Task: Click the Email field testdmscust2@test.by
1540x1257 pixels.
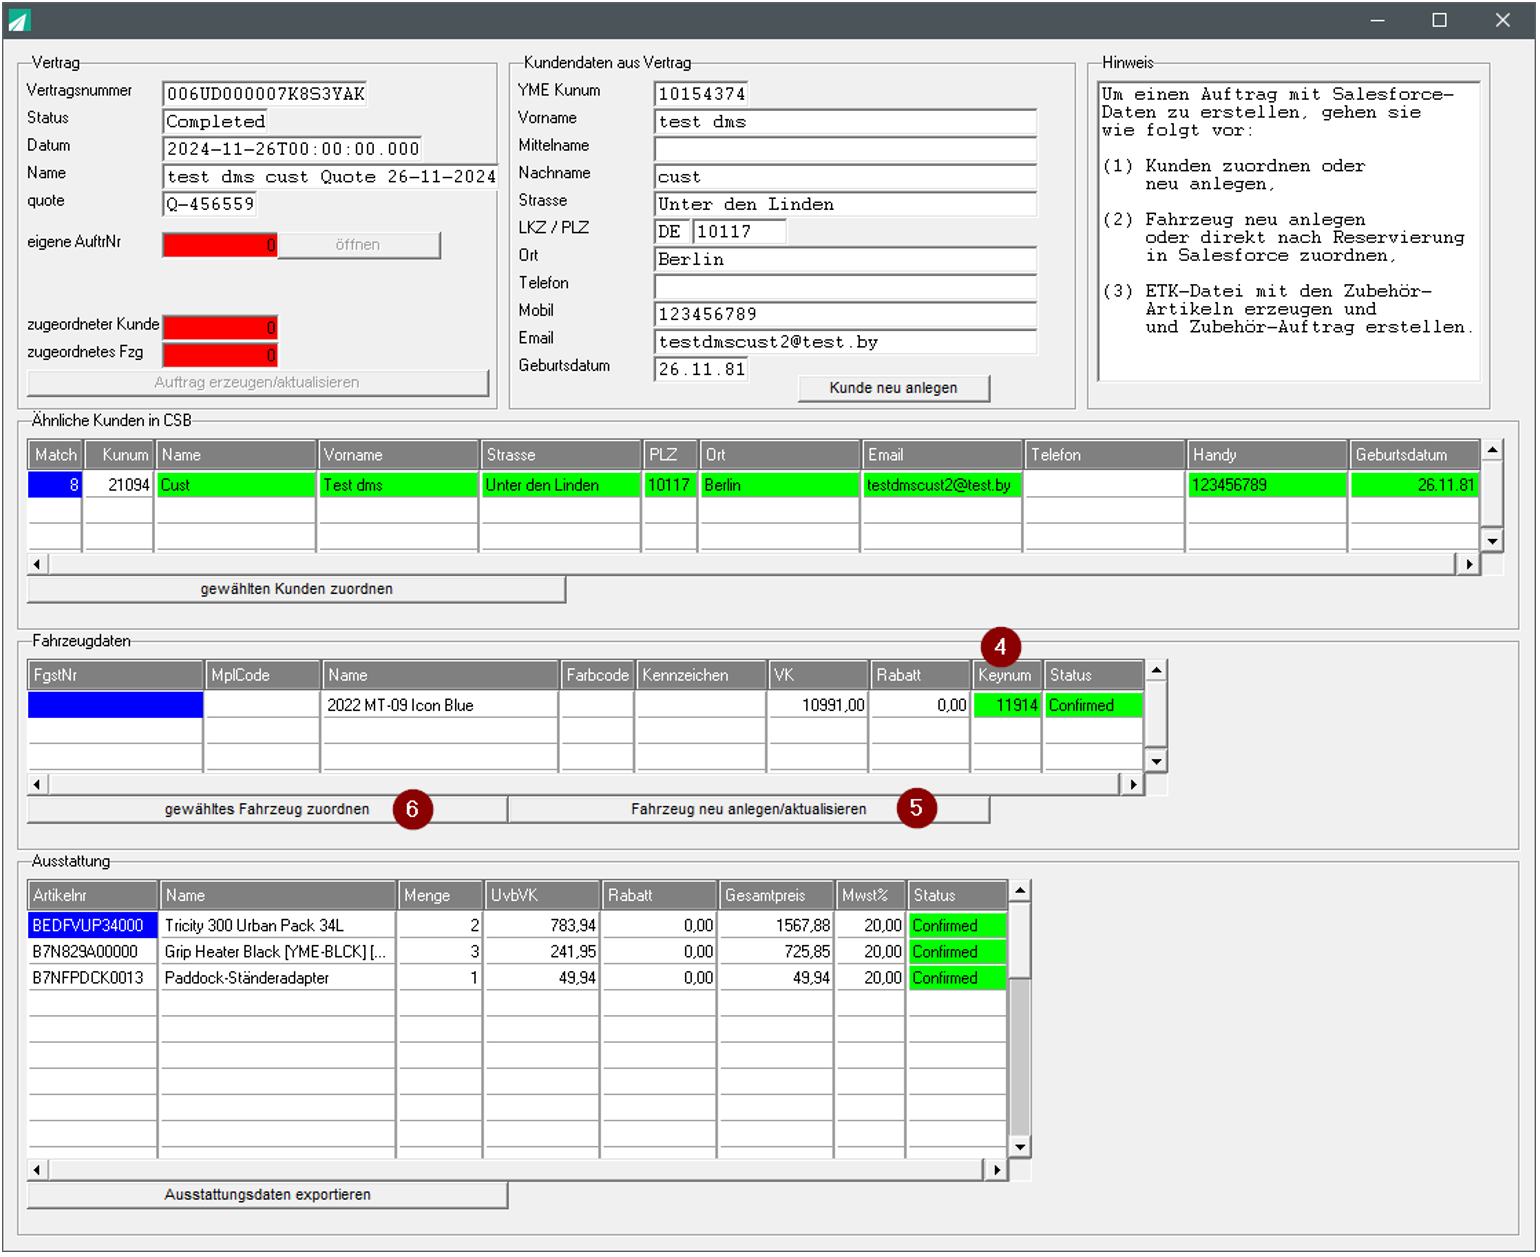Action: [845, 342]
